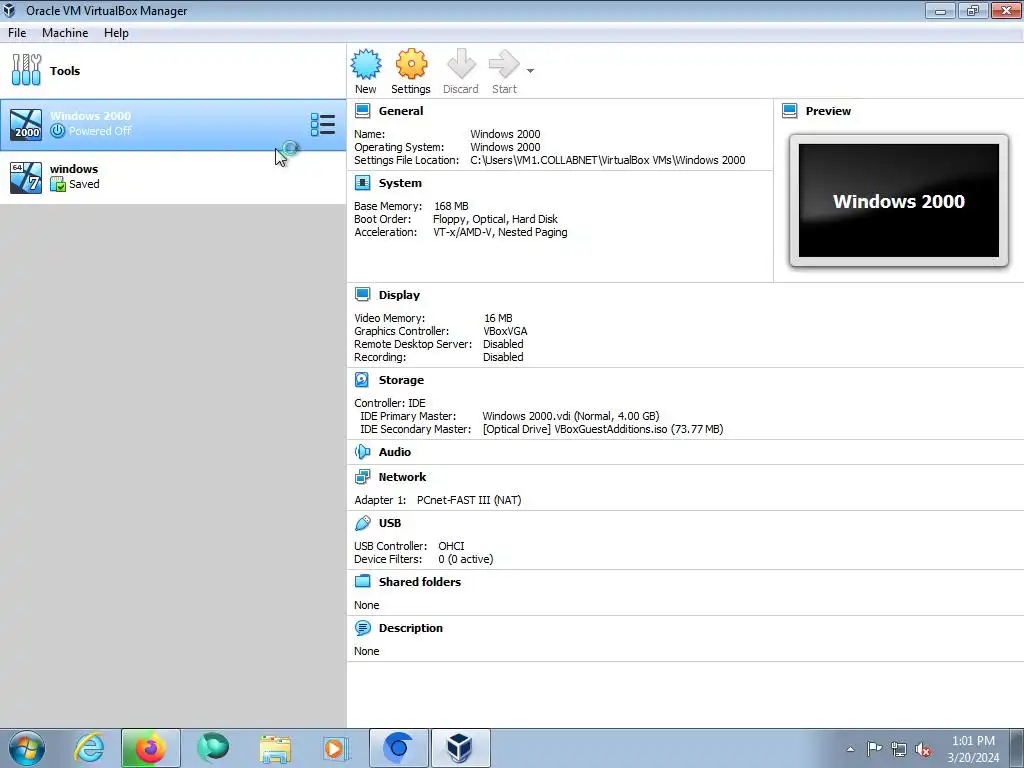Click the USB section icon
Viewport: 1024px width, 768px height.
click(362, 522)
